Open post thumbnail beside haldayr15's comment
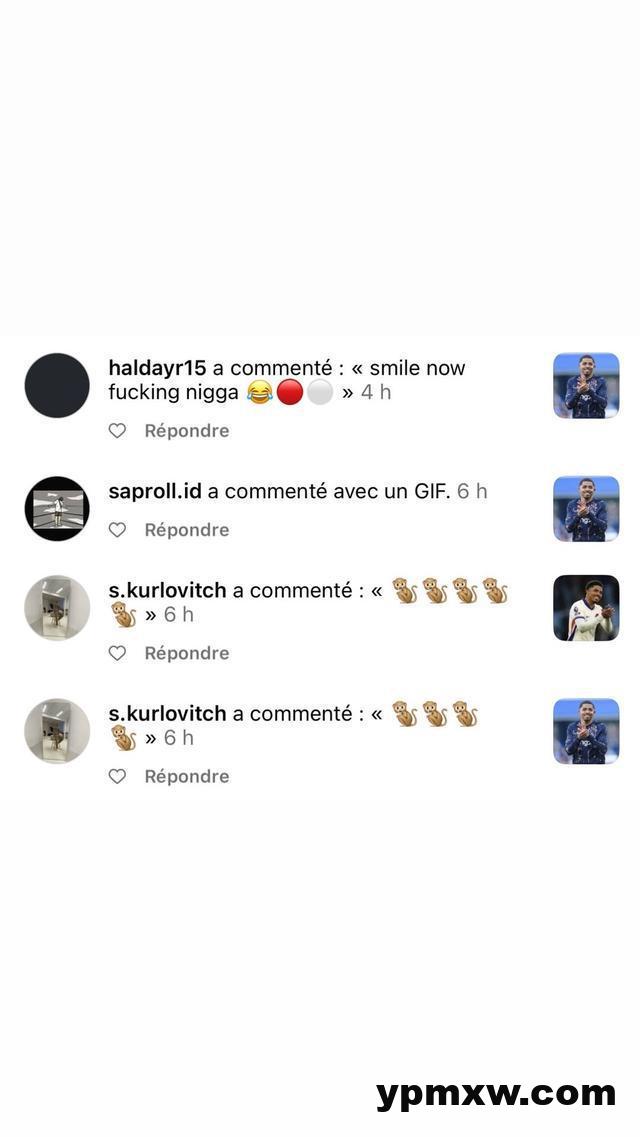640x1137 pixels. 586,386
